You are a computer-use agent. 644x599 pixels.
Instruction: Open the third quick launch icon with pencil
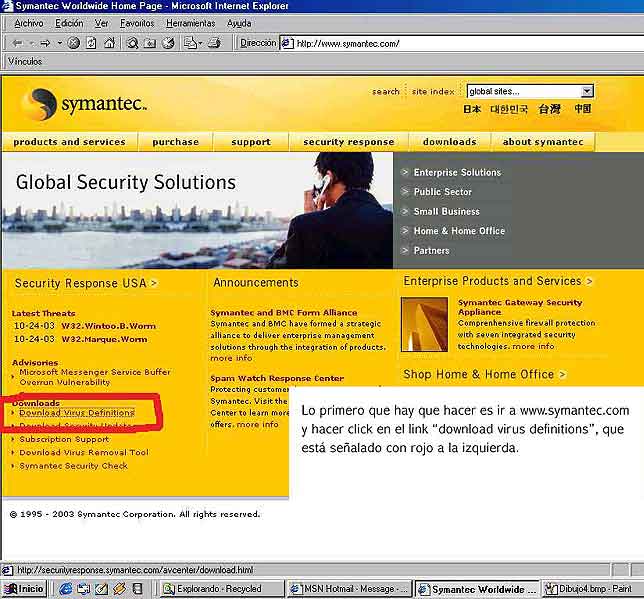click(101, 589)
